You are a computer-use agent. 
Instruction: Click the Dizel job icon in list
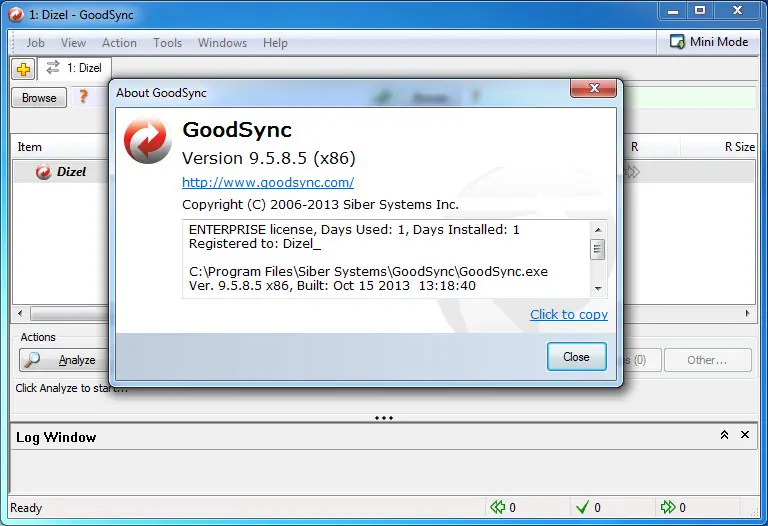pyautogui.click(x=44, y=172)
